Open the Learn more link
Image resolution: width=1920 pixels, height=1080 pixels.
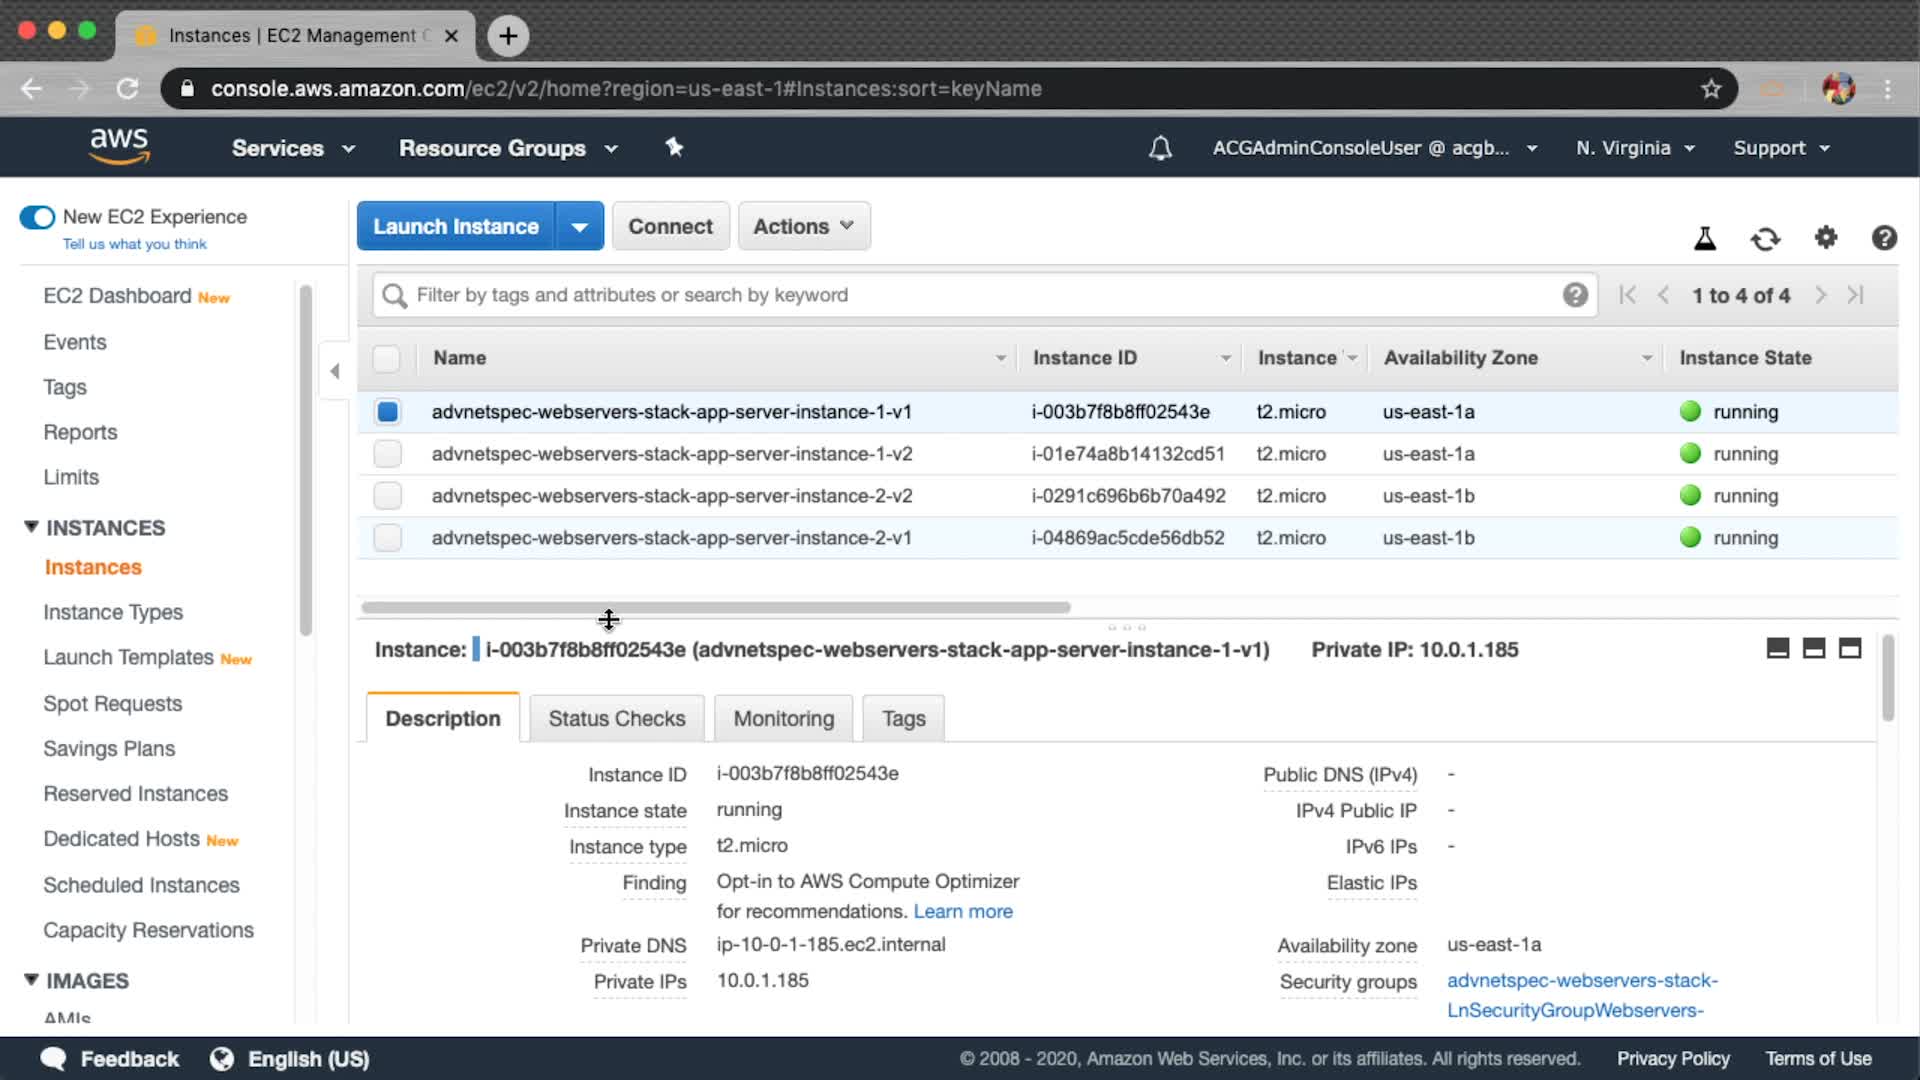pyautogui.click(x=962, y=911)
